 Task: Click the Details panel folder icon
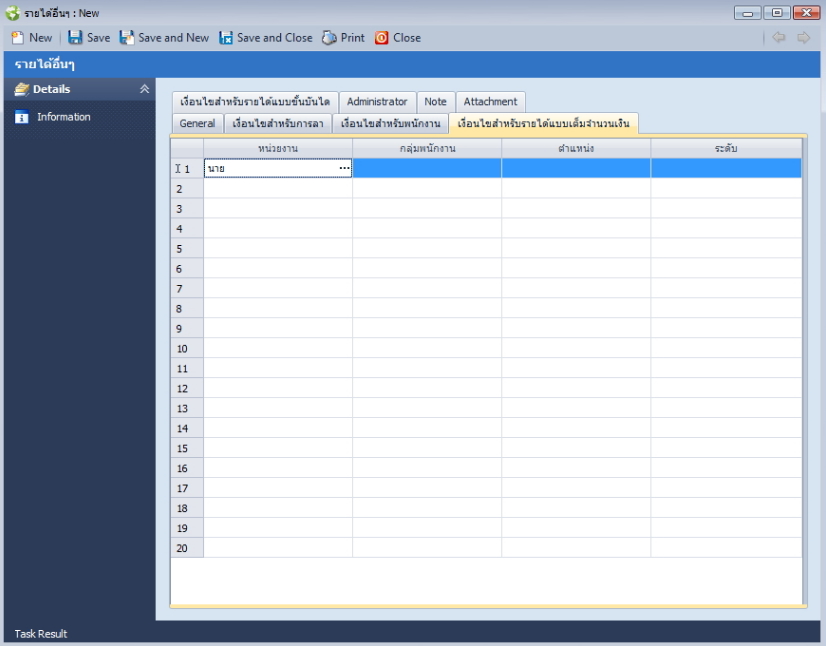click(21, 89)
